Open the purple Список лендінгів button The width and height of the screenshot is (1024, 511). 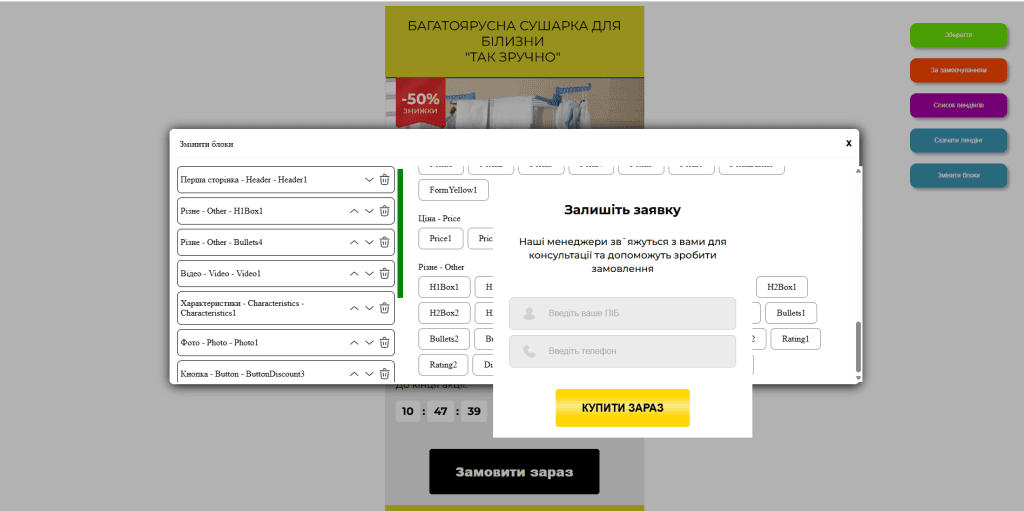[x=958, y=105]
